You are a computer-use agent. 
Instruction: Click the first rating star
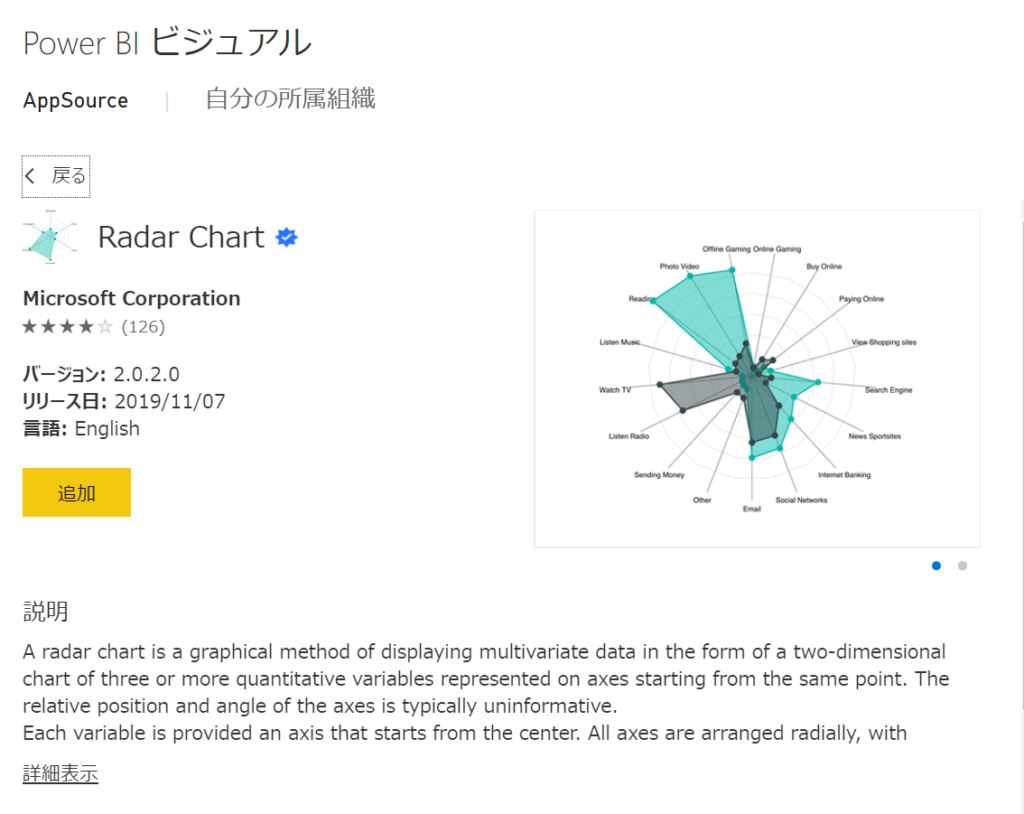(29, 326)
